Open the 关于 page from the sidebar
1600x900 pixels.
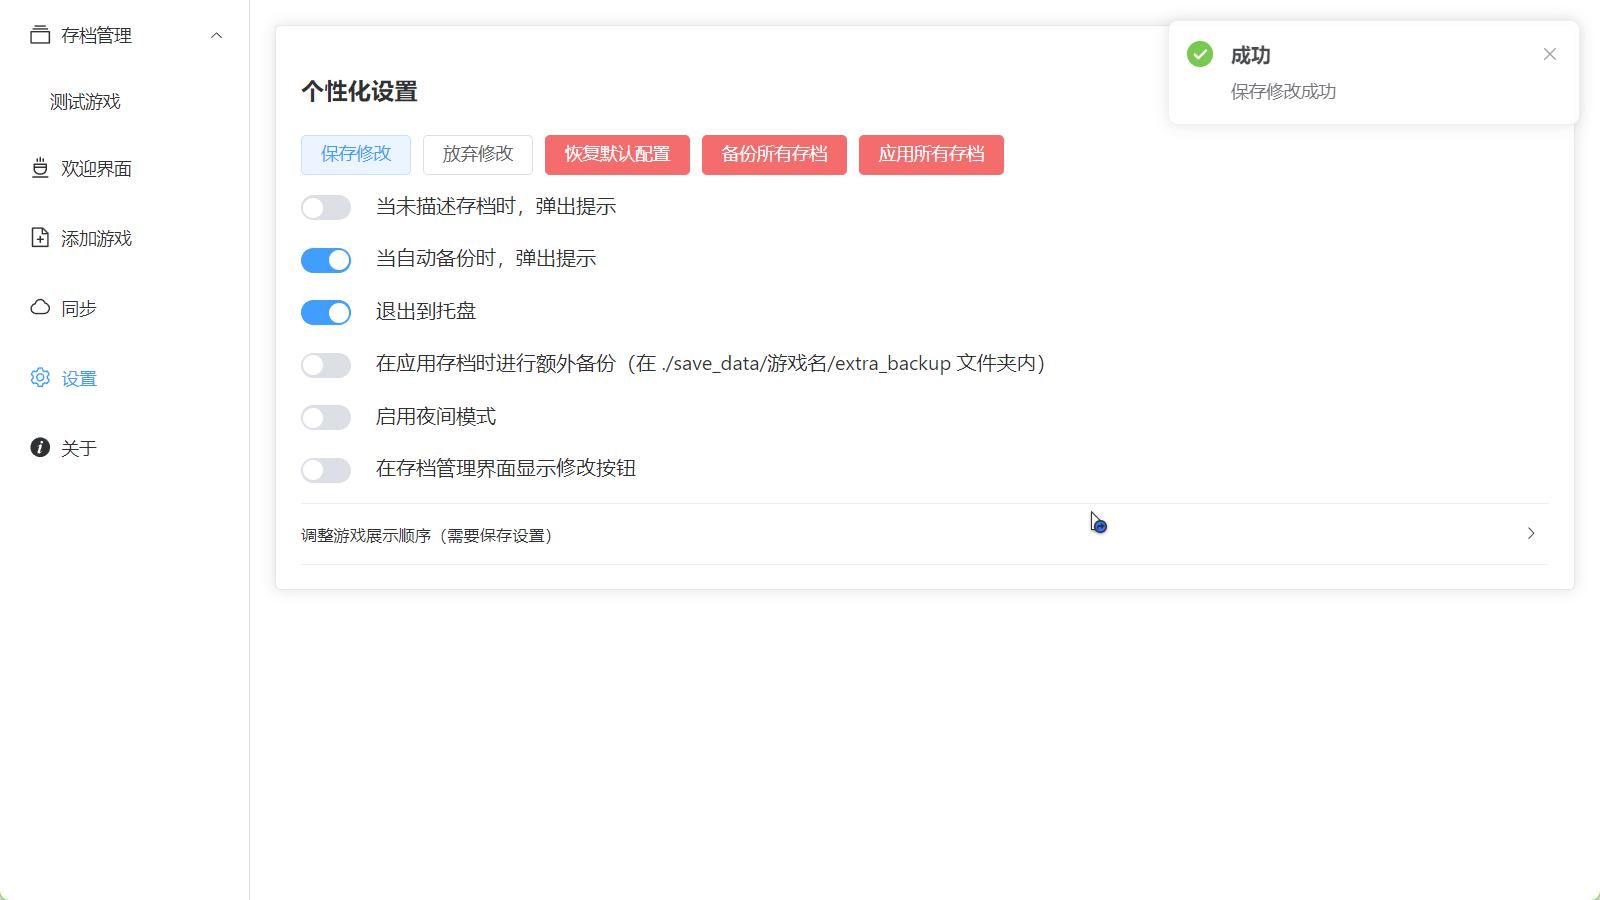(x=77, y=448)
